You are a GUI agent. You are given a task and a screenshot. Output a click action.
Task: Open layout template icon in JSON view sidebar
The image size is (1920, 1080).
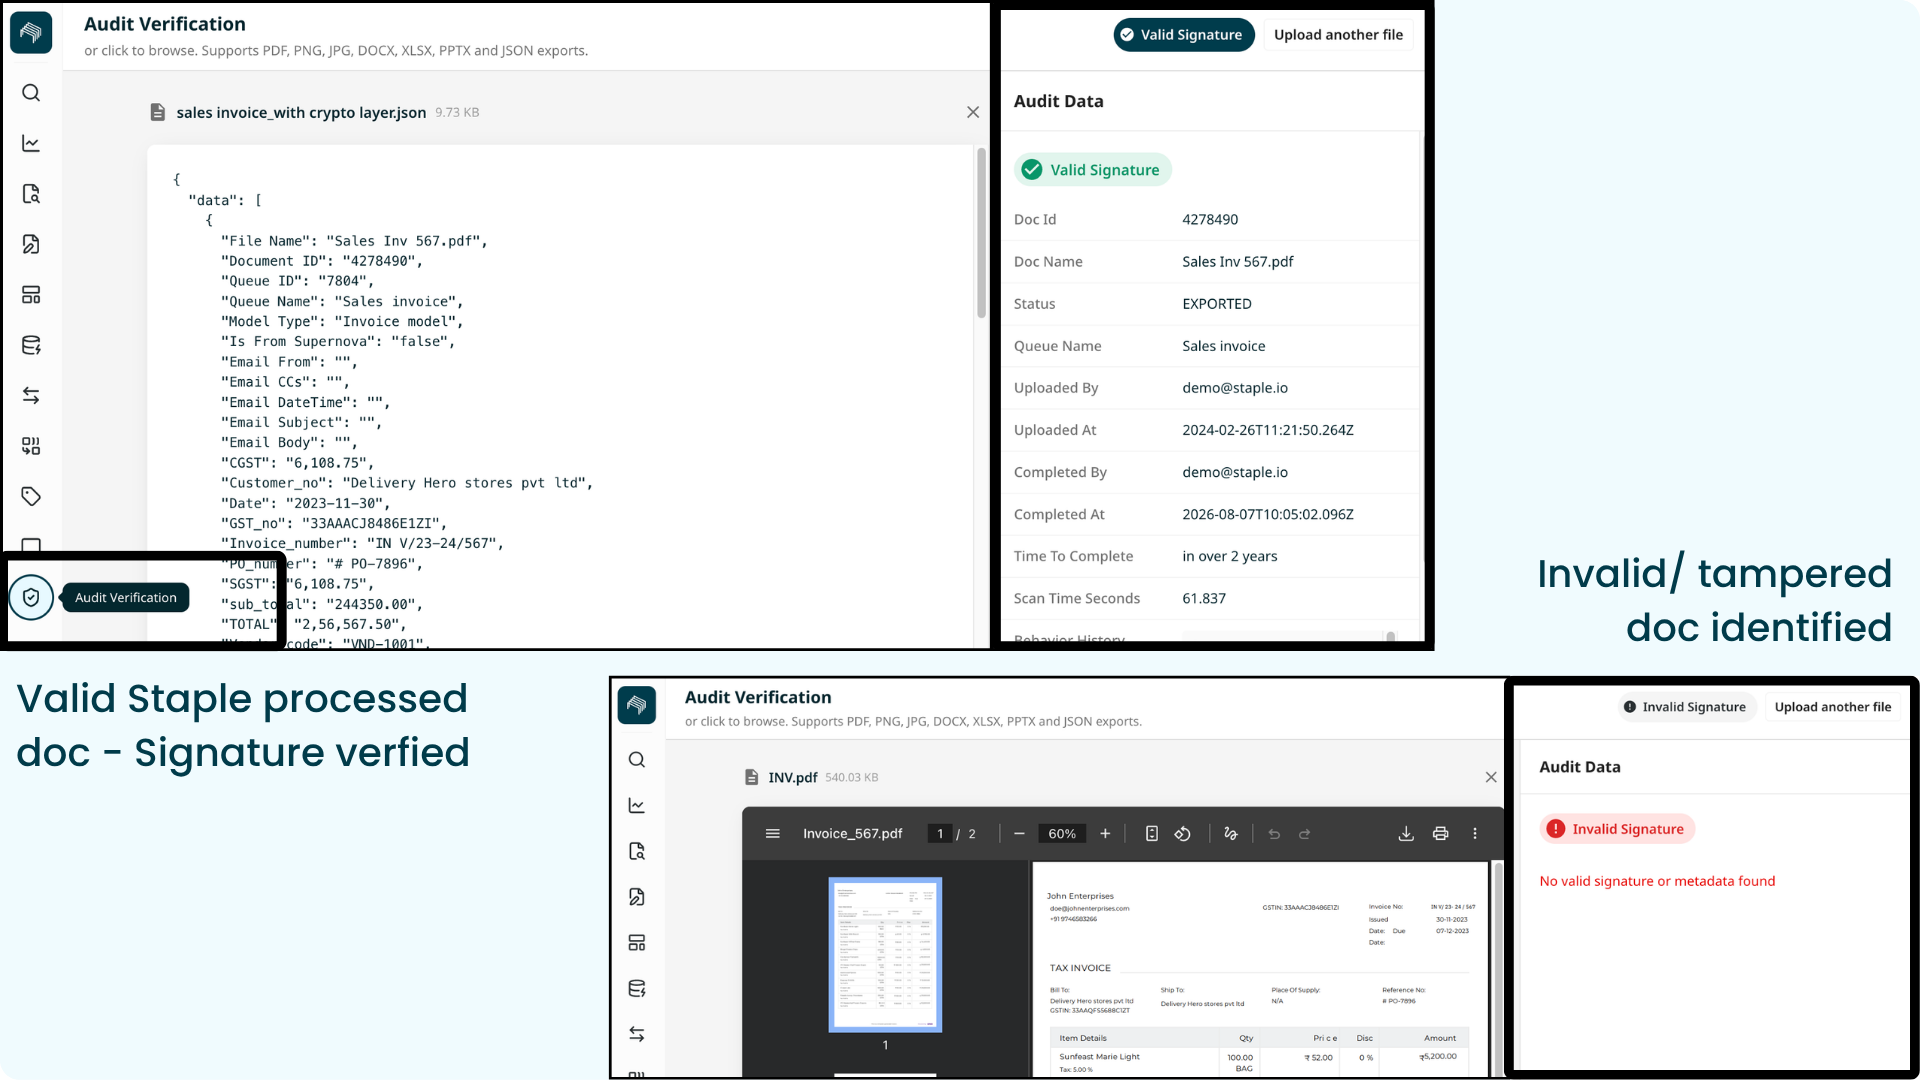click(31, 295)
